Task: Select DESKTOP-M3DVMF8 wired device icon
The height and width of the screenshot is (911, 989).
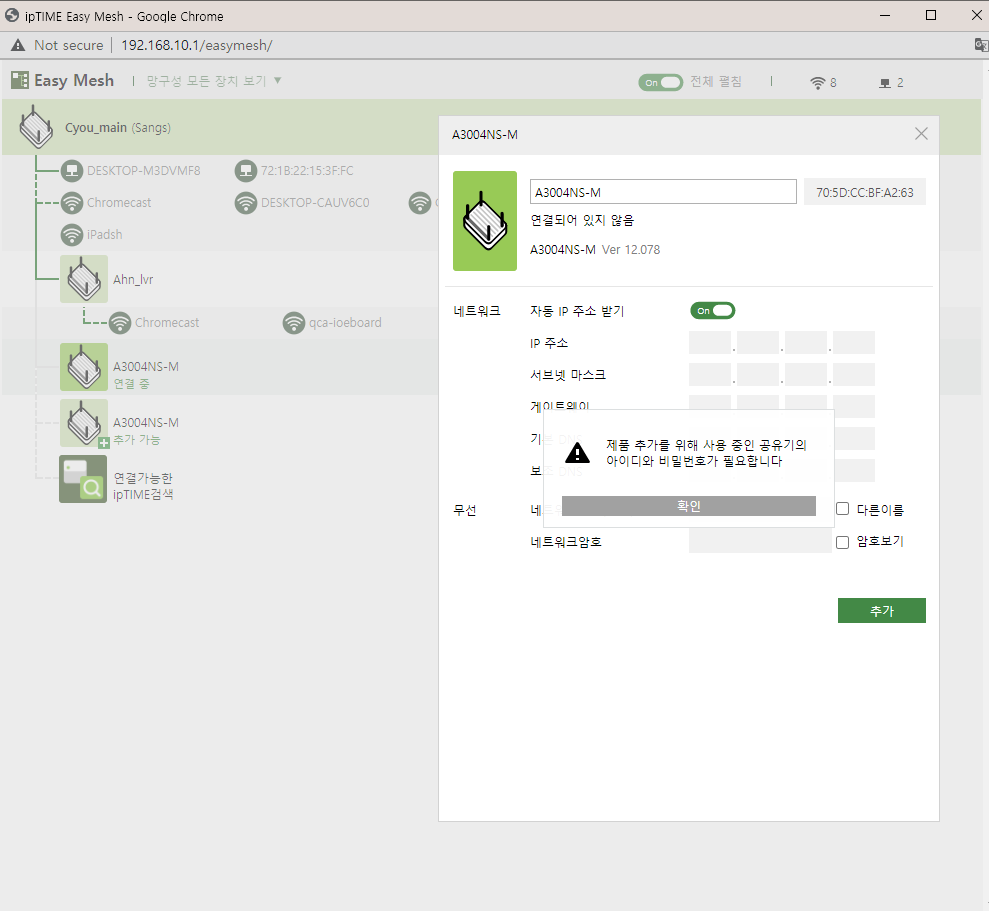Action: (x=72, y=170)
